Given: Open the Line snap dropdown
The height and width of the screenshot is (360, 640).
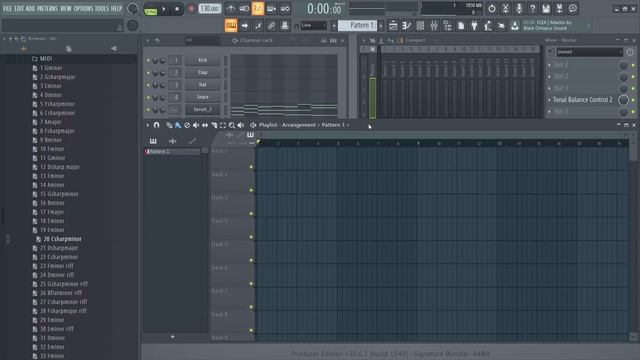Looking at the screenshot, I should pos(313,26).
